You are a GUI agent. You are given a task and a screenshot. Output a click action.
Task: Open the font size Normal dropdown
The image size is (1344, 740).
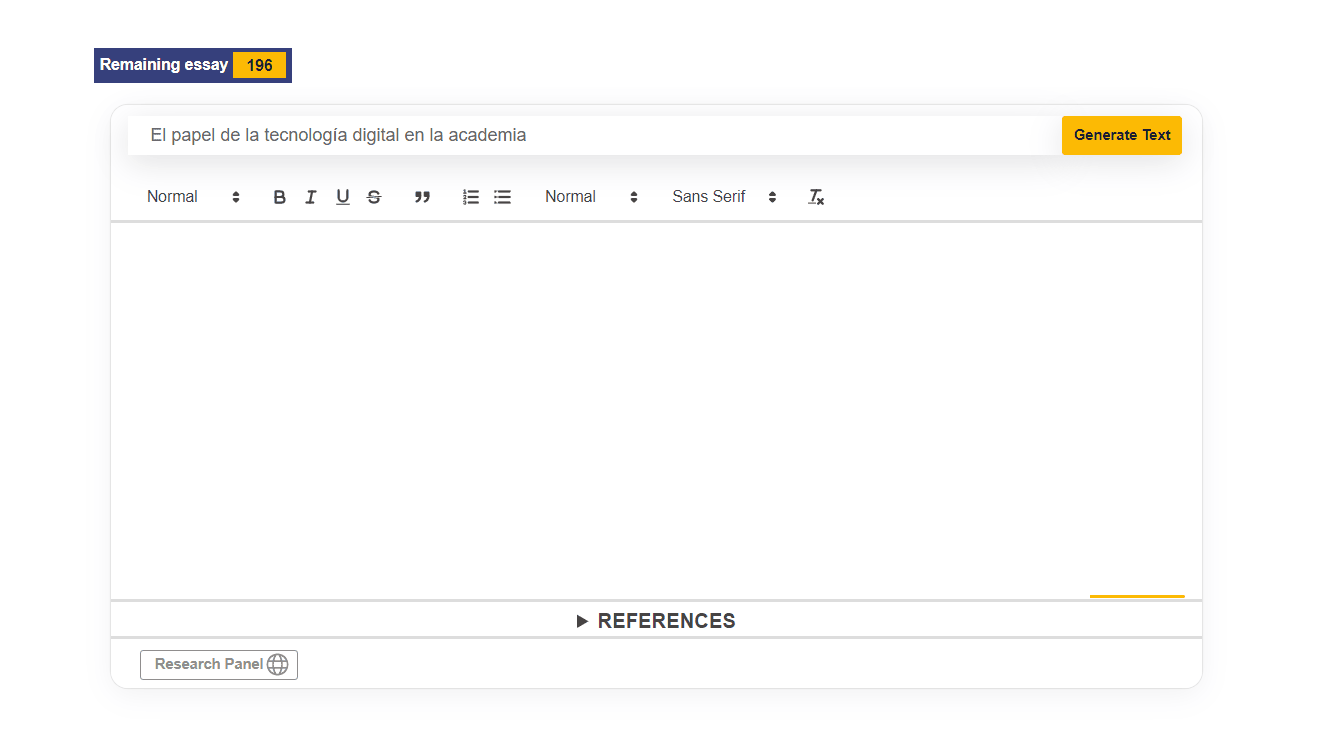pos(591,197)
